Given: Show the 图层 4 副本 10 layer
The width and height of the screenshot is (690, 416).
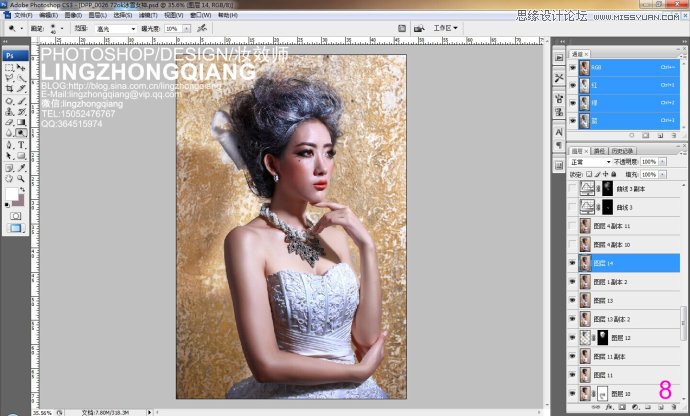Looking at the screenshot, I should pos(573,244).
